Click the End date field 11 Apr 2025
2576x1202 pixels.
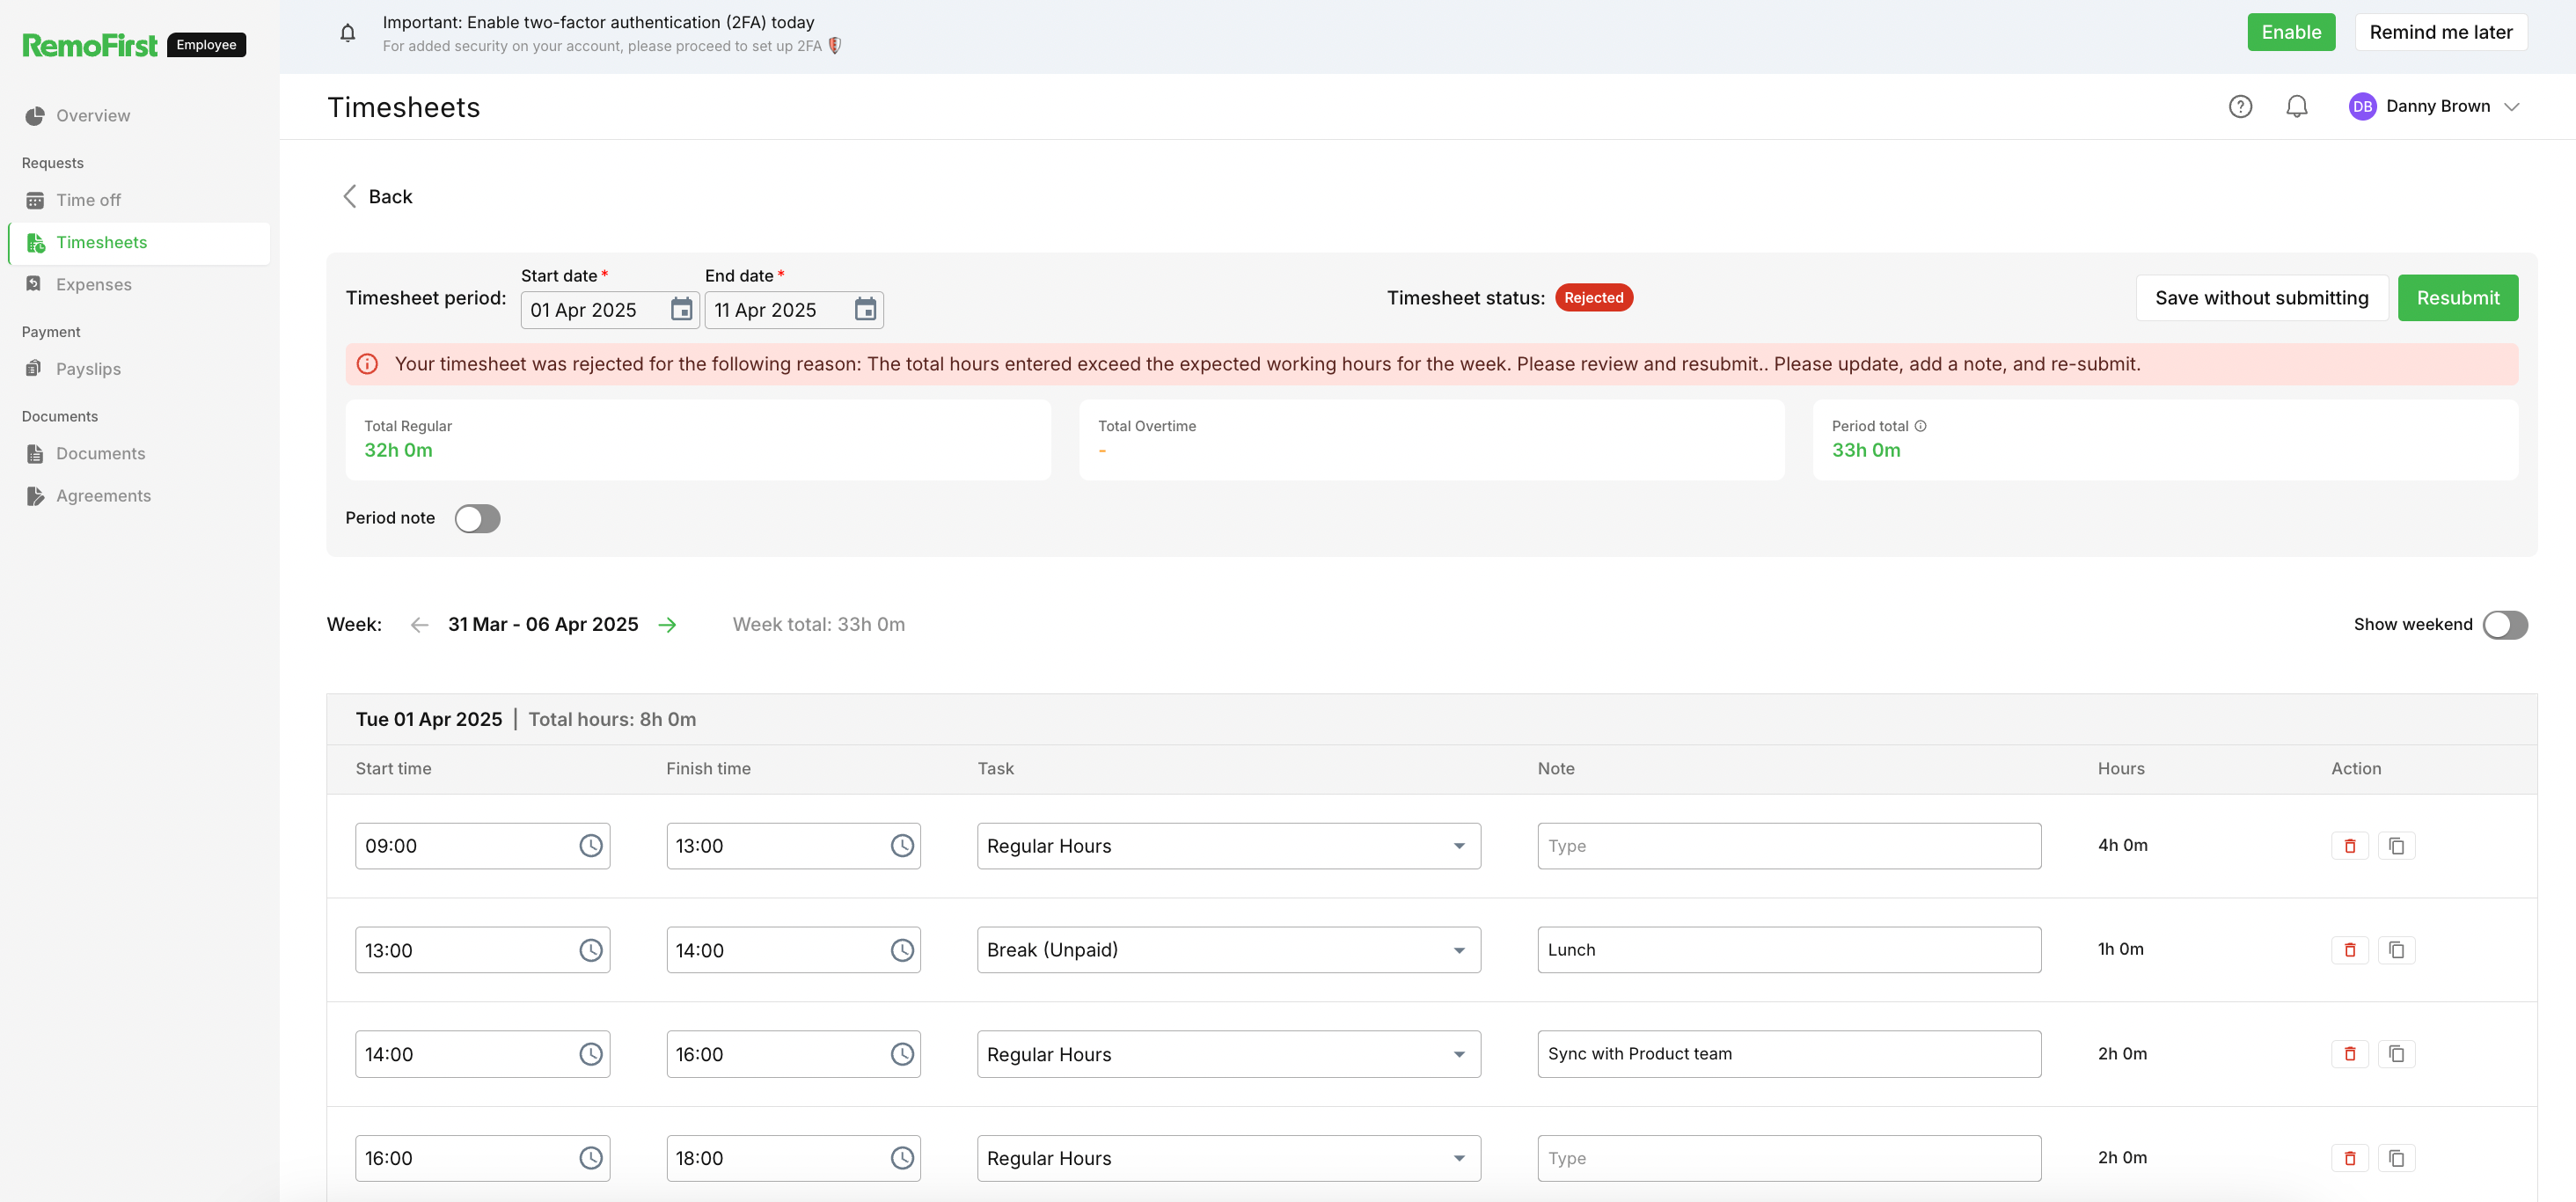click(793, 310)
